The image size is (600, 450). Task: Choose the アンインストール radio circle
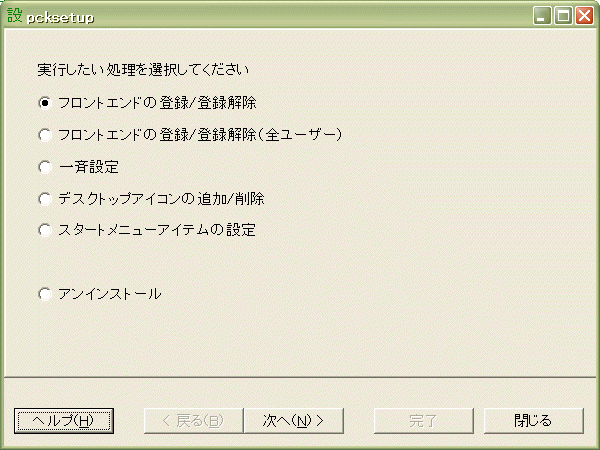coord(45,294)
